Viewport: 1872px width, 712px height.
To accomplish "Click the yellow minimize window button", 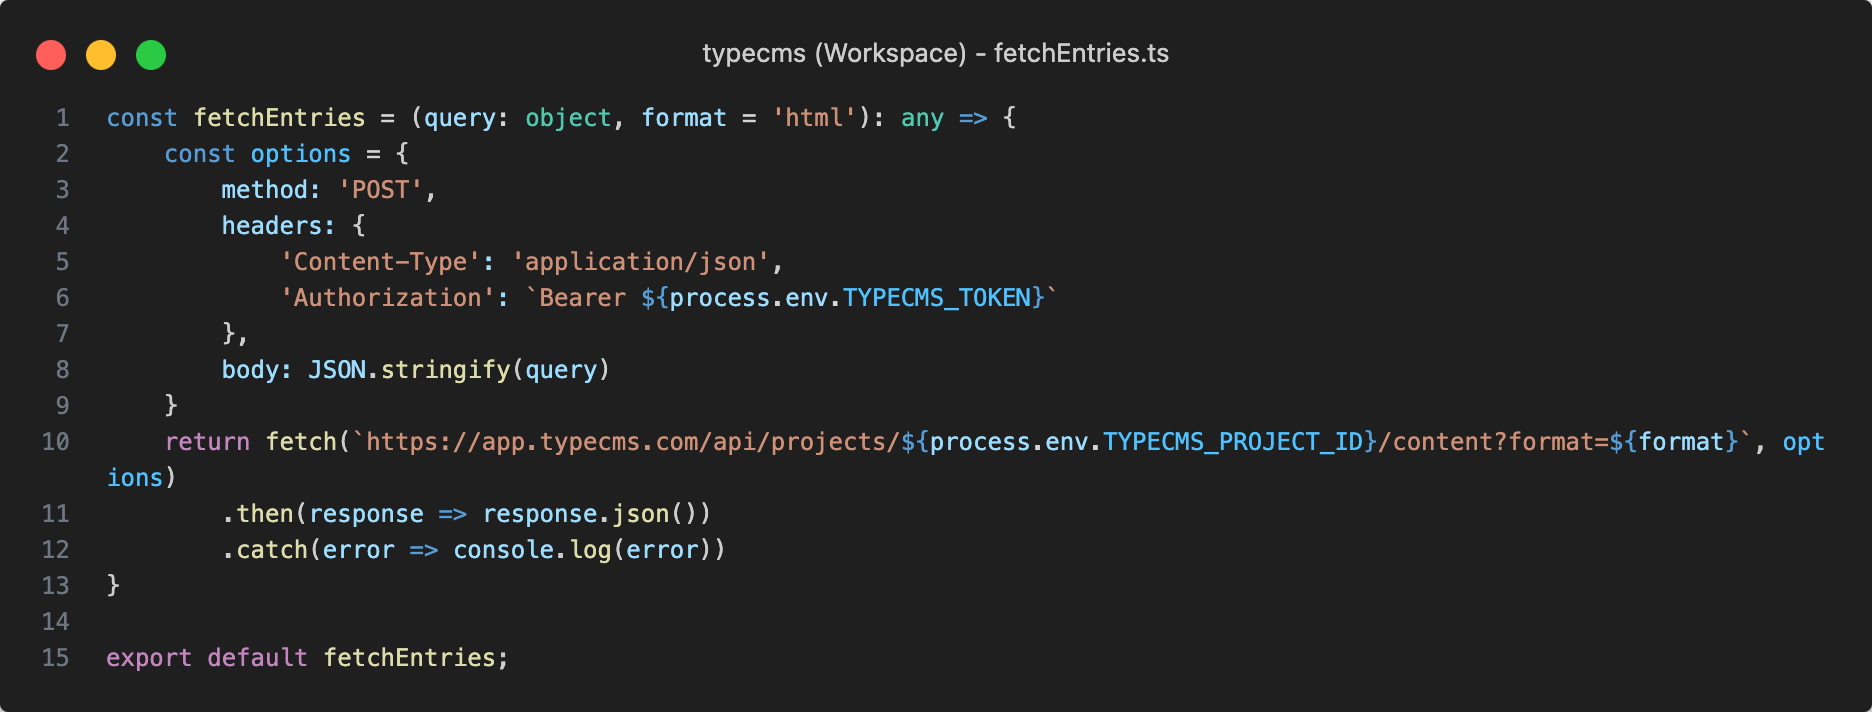I will coord(101,54).
